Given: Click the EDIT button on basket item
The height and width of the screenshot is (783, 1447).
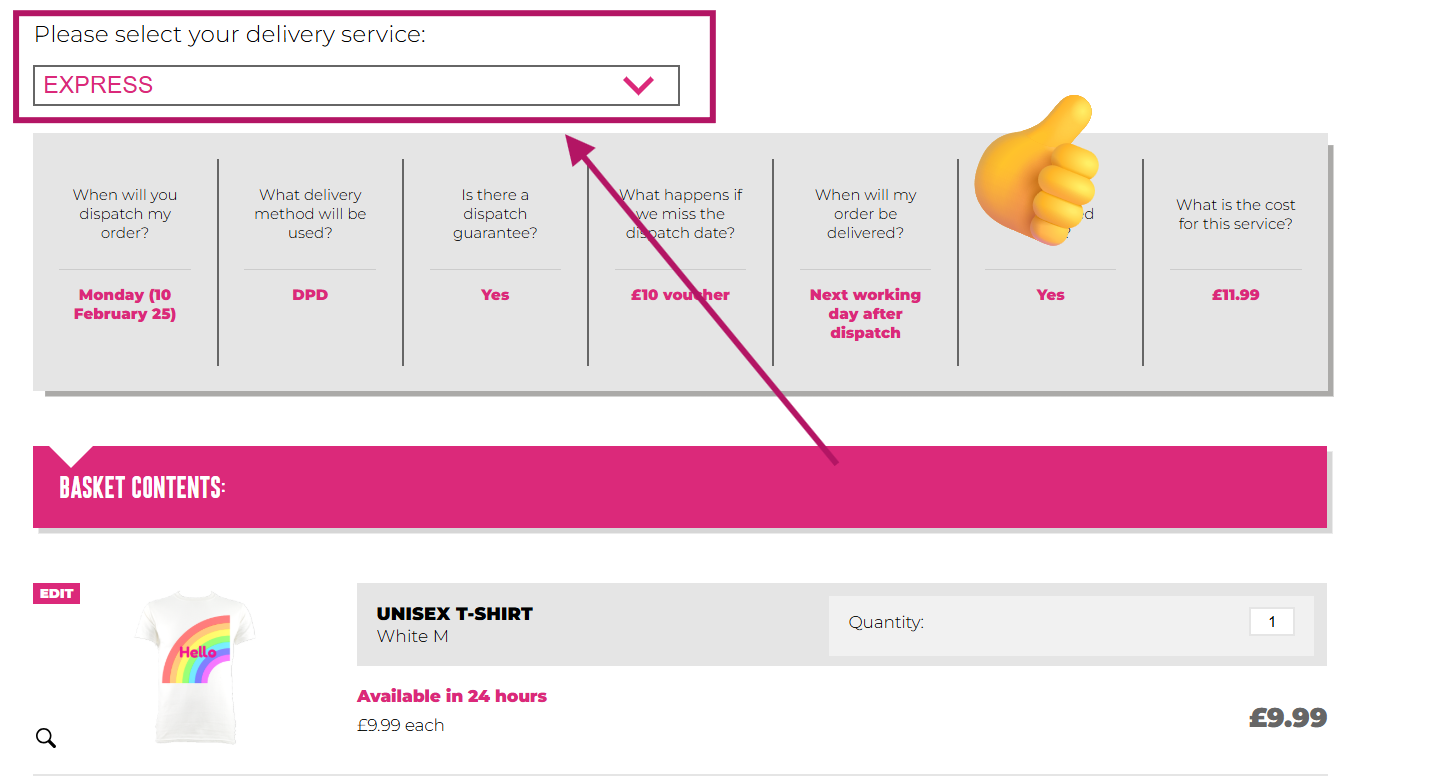Looking at the screenshot, I should pyautogui.click(x=56, y=593).
